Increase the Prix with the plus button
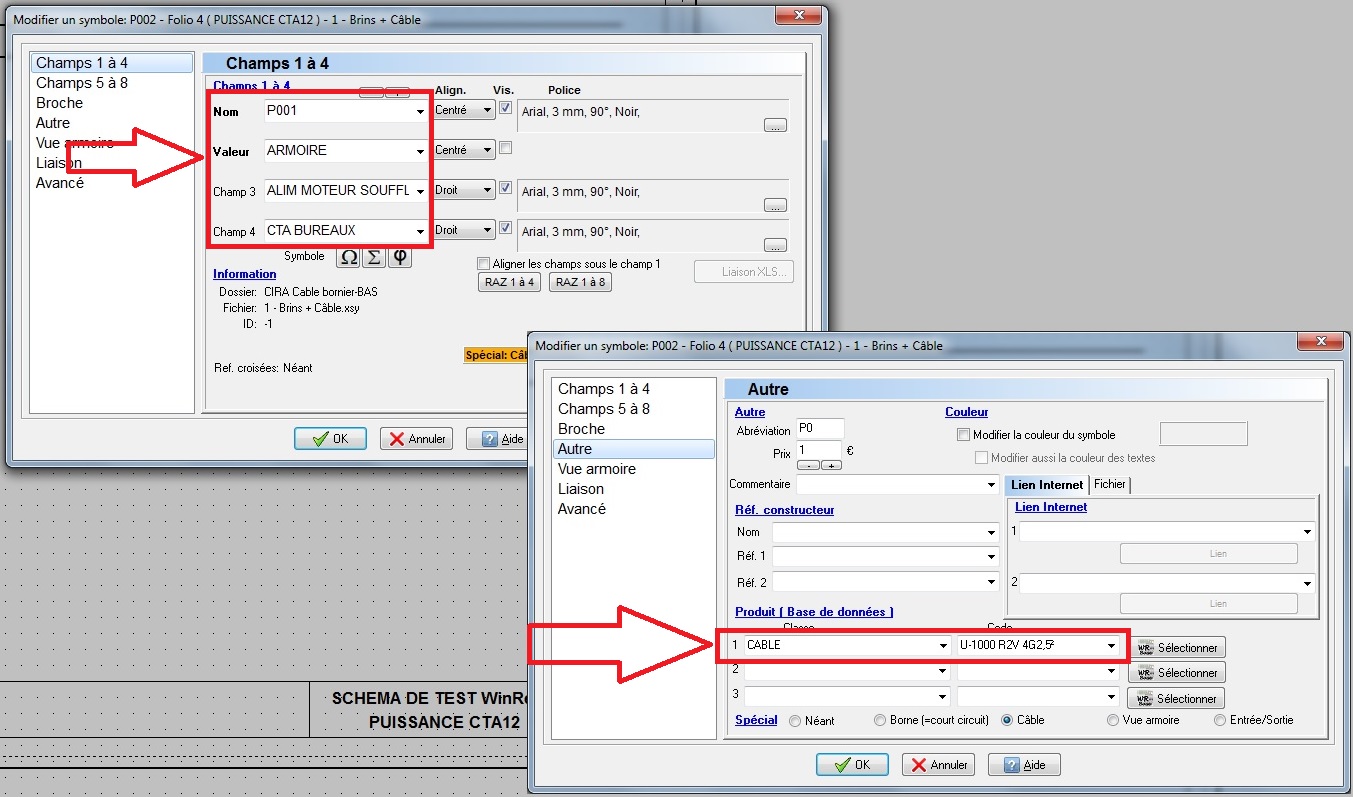 pos(832,465)
